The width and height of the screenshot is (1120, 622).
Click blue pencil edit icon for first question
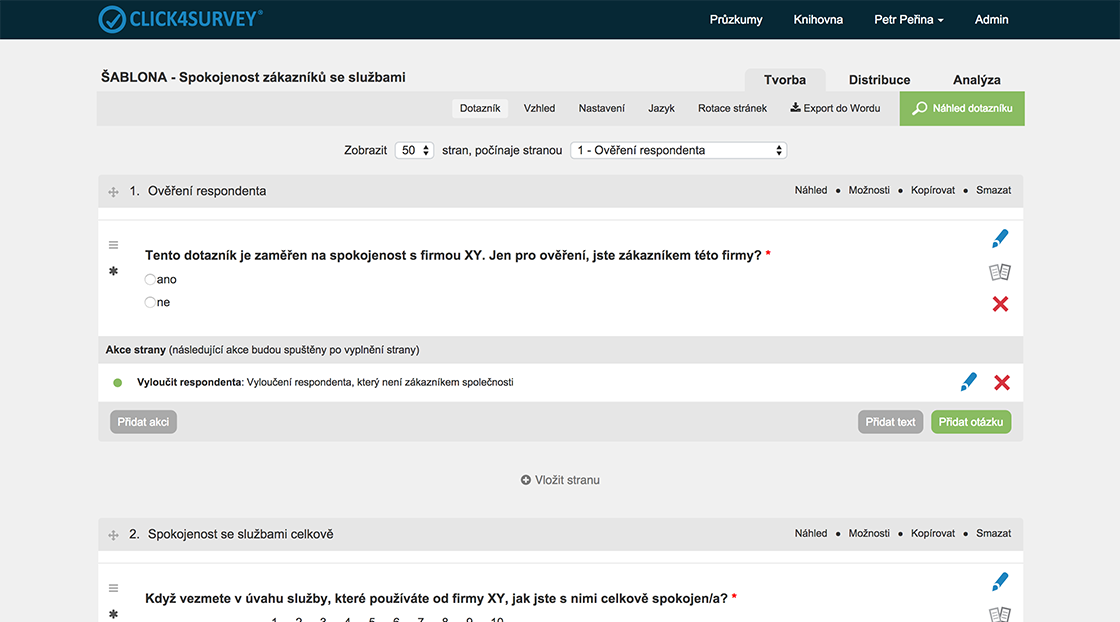pos(1000,239)
